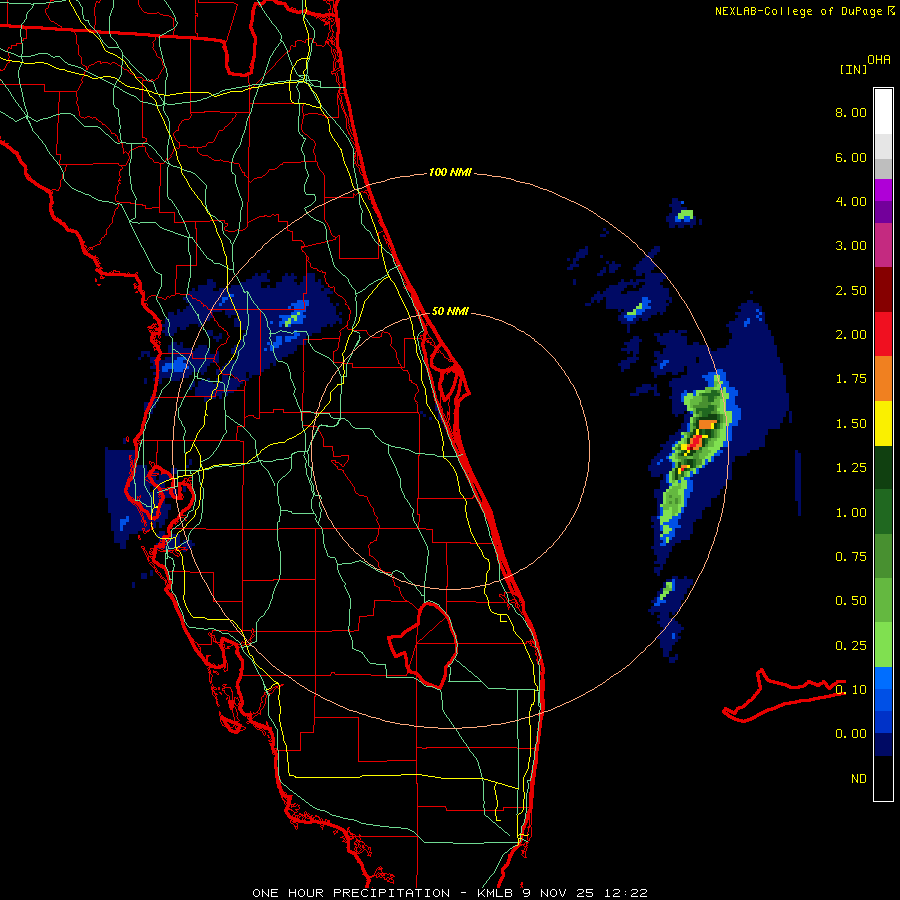Click the 1.25 legend value
900x900 pixels.
pos(851,468)
